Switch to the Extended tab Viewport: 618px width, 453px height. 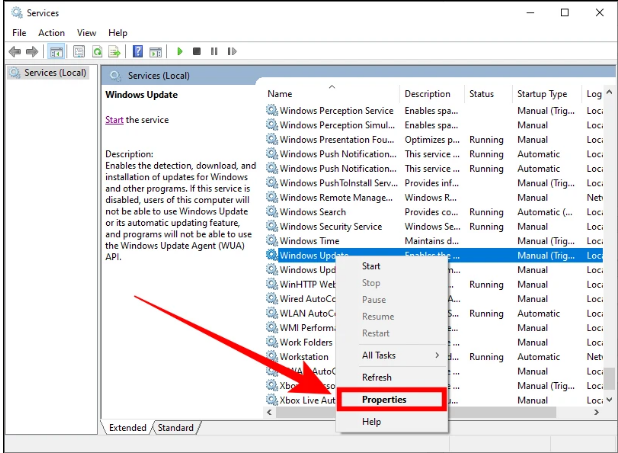127,428
